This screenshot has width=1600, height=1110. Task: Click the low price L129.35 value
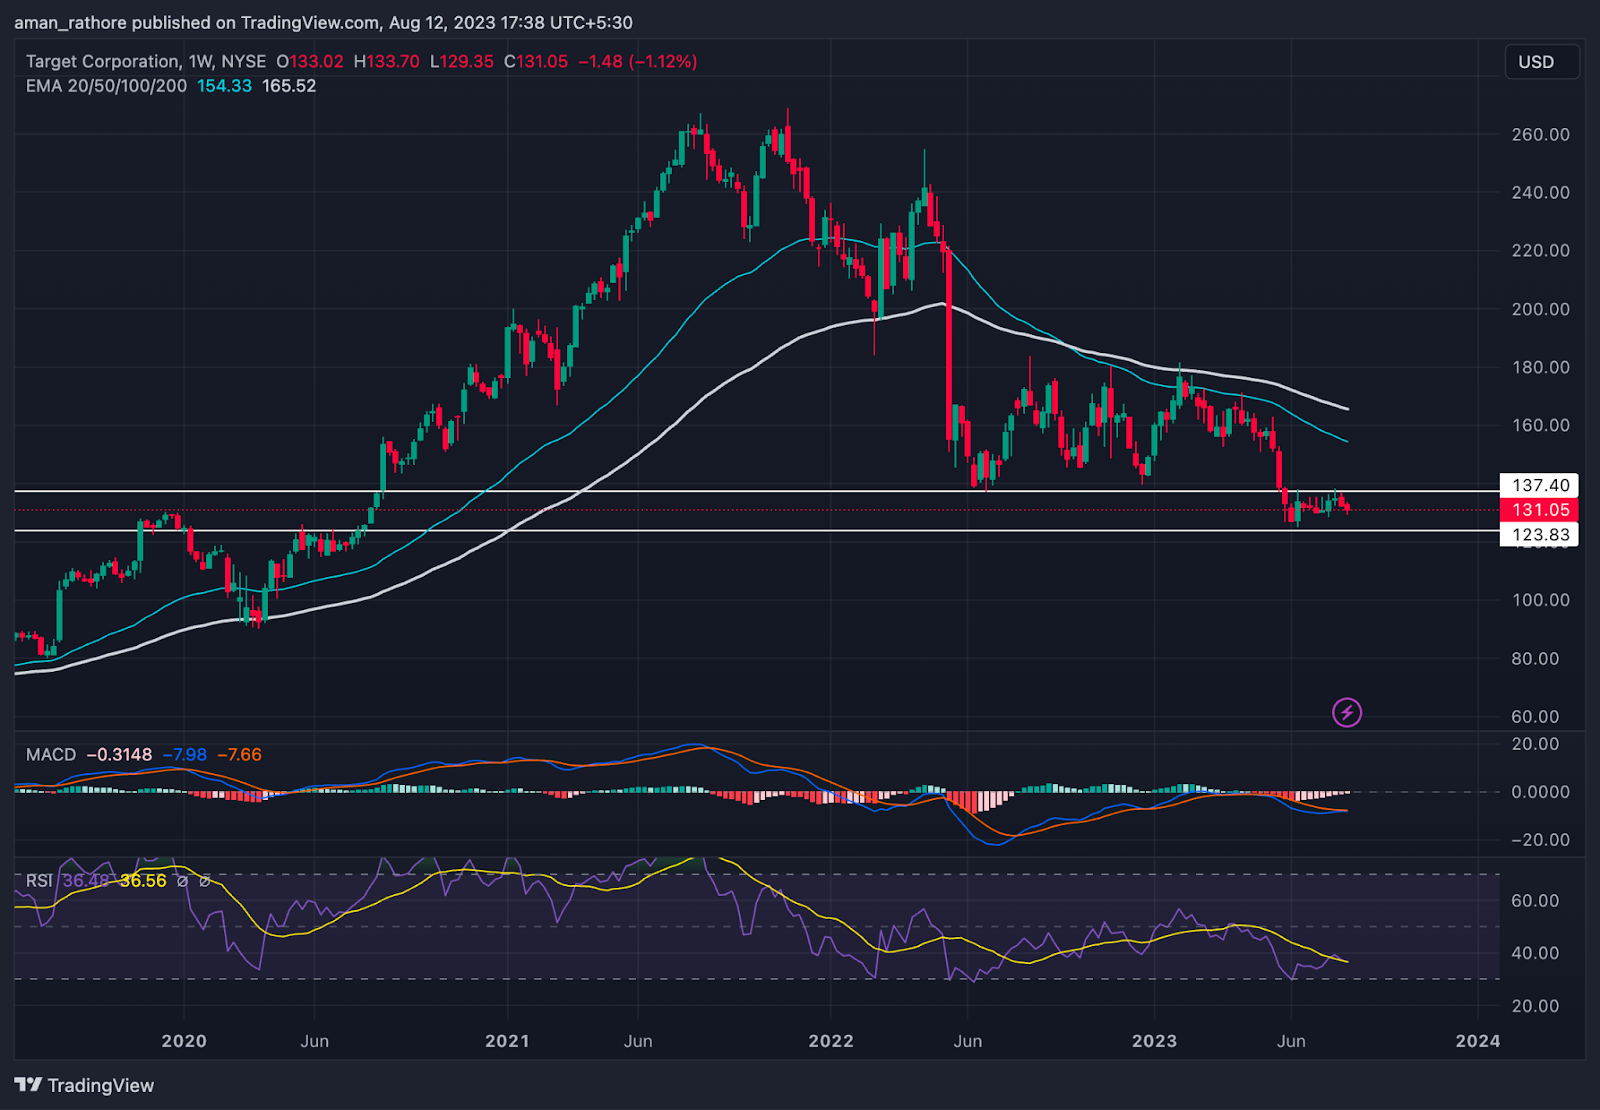click(462, 61)
